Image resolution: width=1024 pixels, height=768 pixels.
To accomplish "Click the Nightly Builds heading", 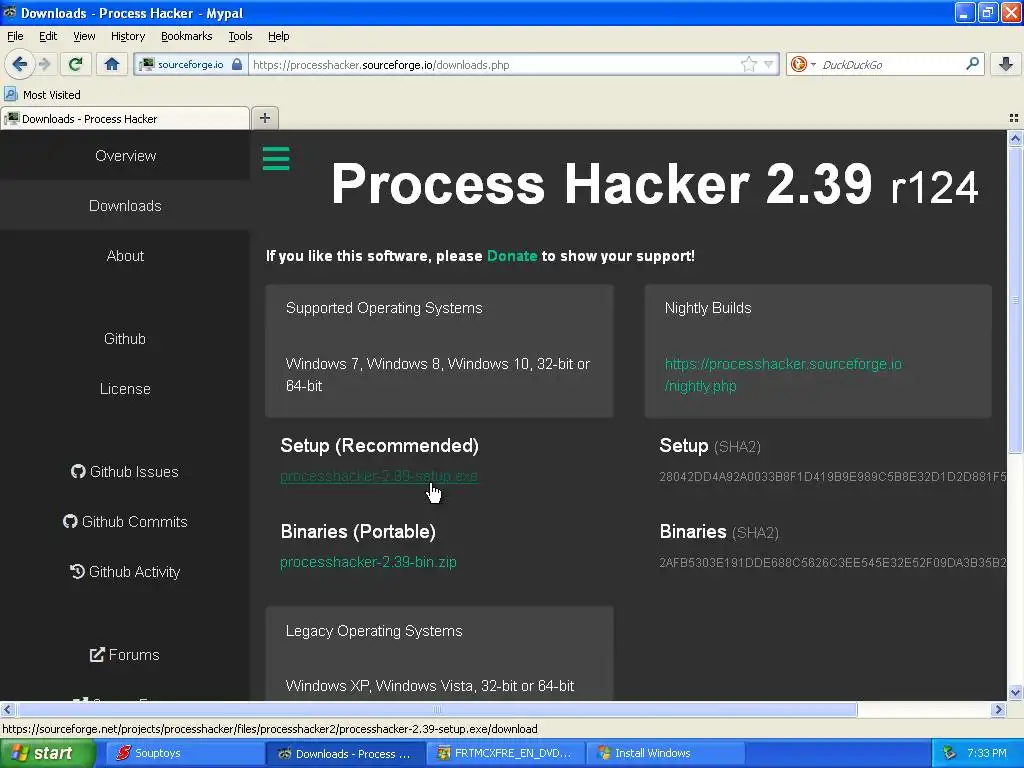I will (708, 308).
